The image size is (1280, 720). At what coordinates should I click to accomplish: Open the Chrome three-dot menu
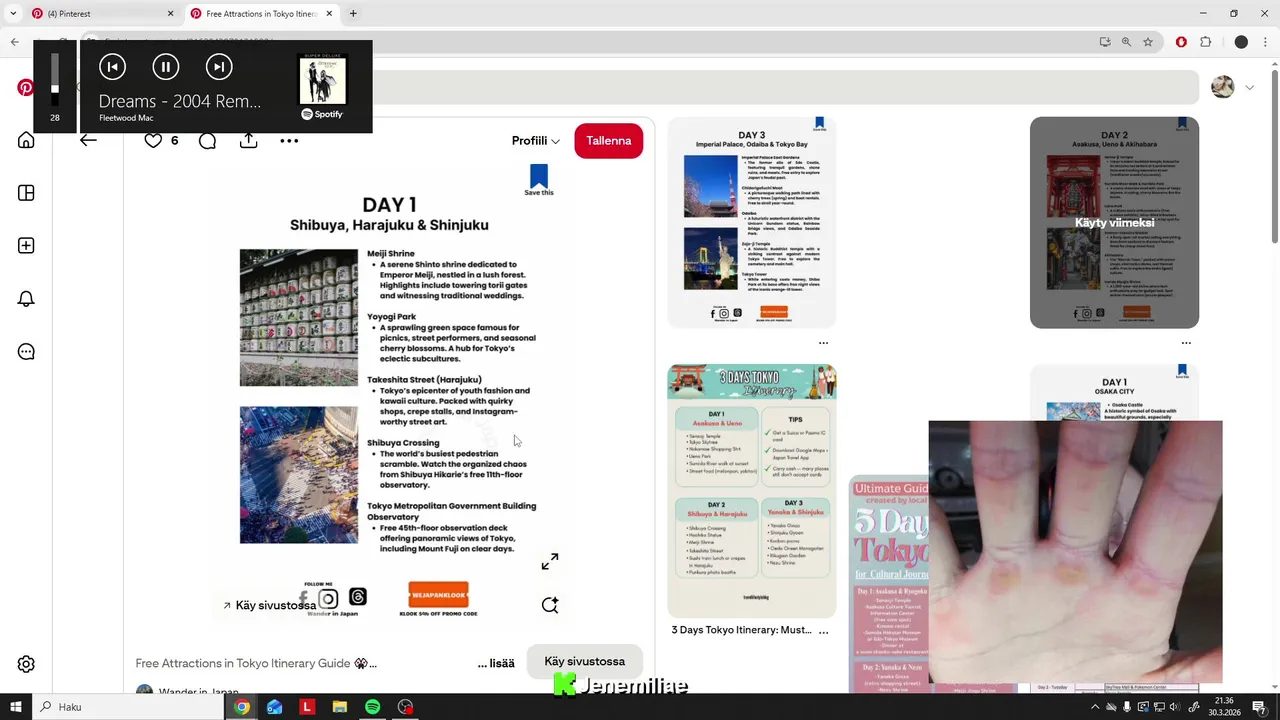(x=1266, y=42)
